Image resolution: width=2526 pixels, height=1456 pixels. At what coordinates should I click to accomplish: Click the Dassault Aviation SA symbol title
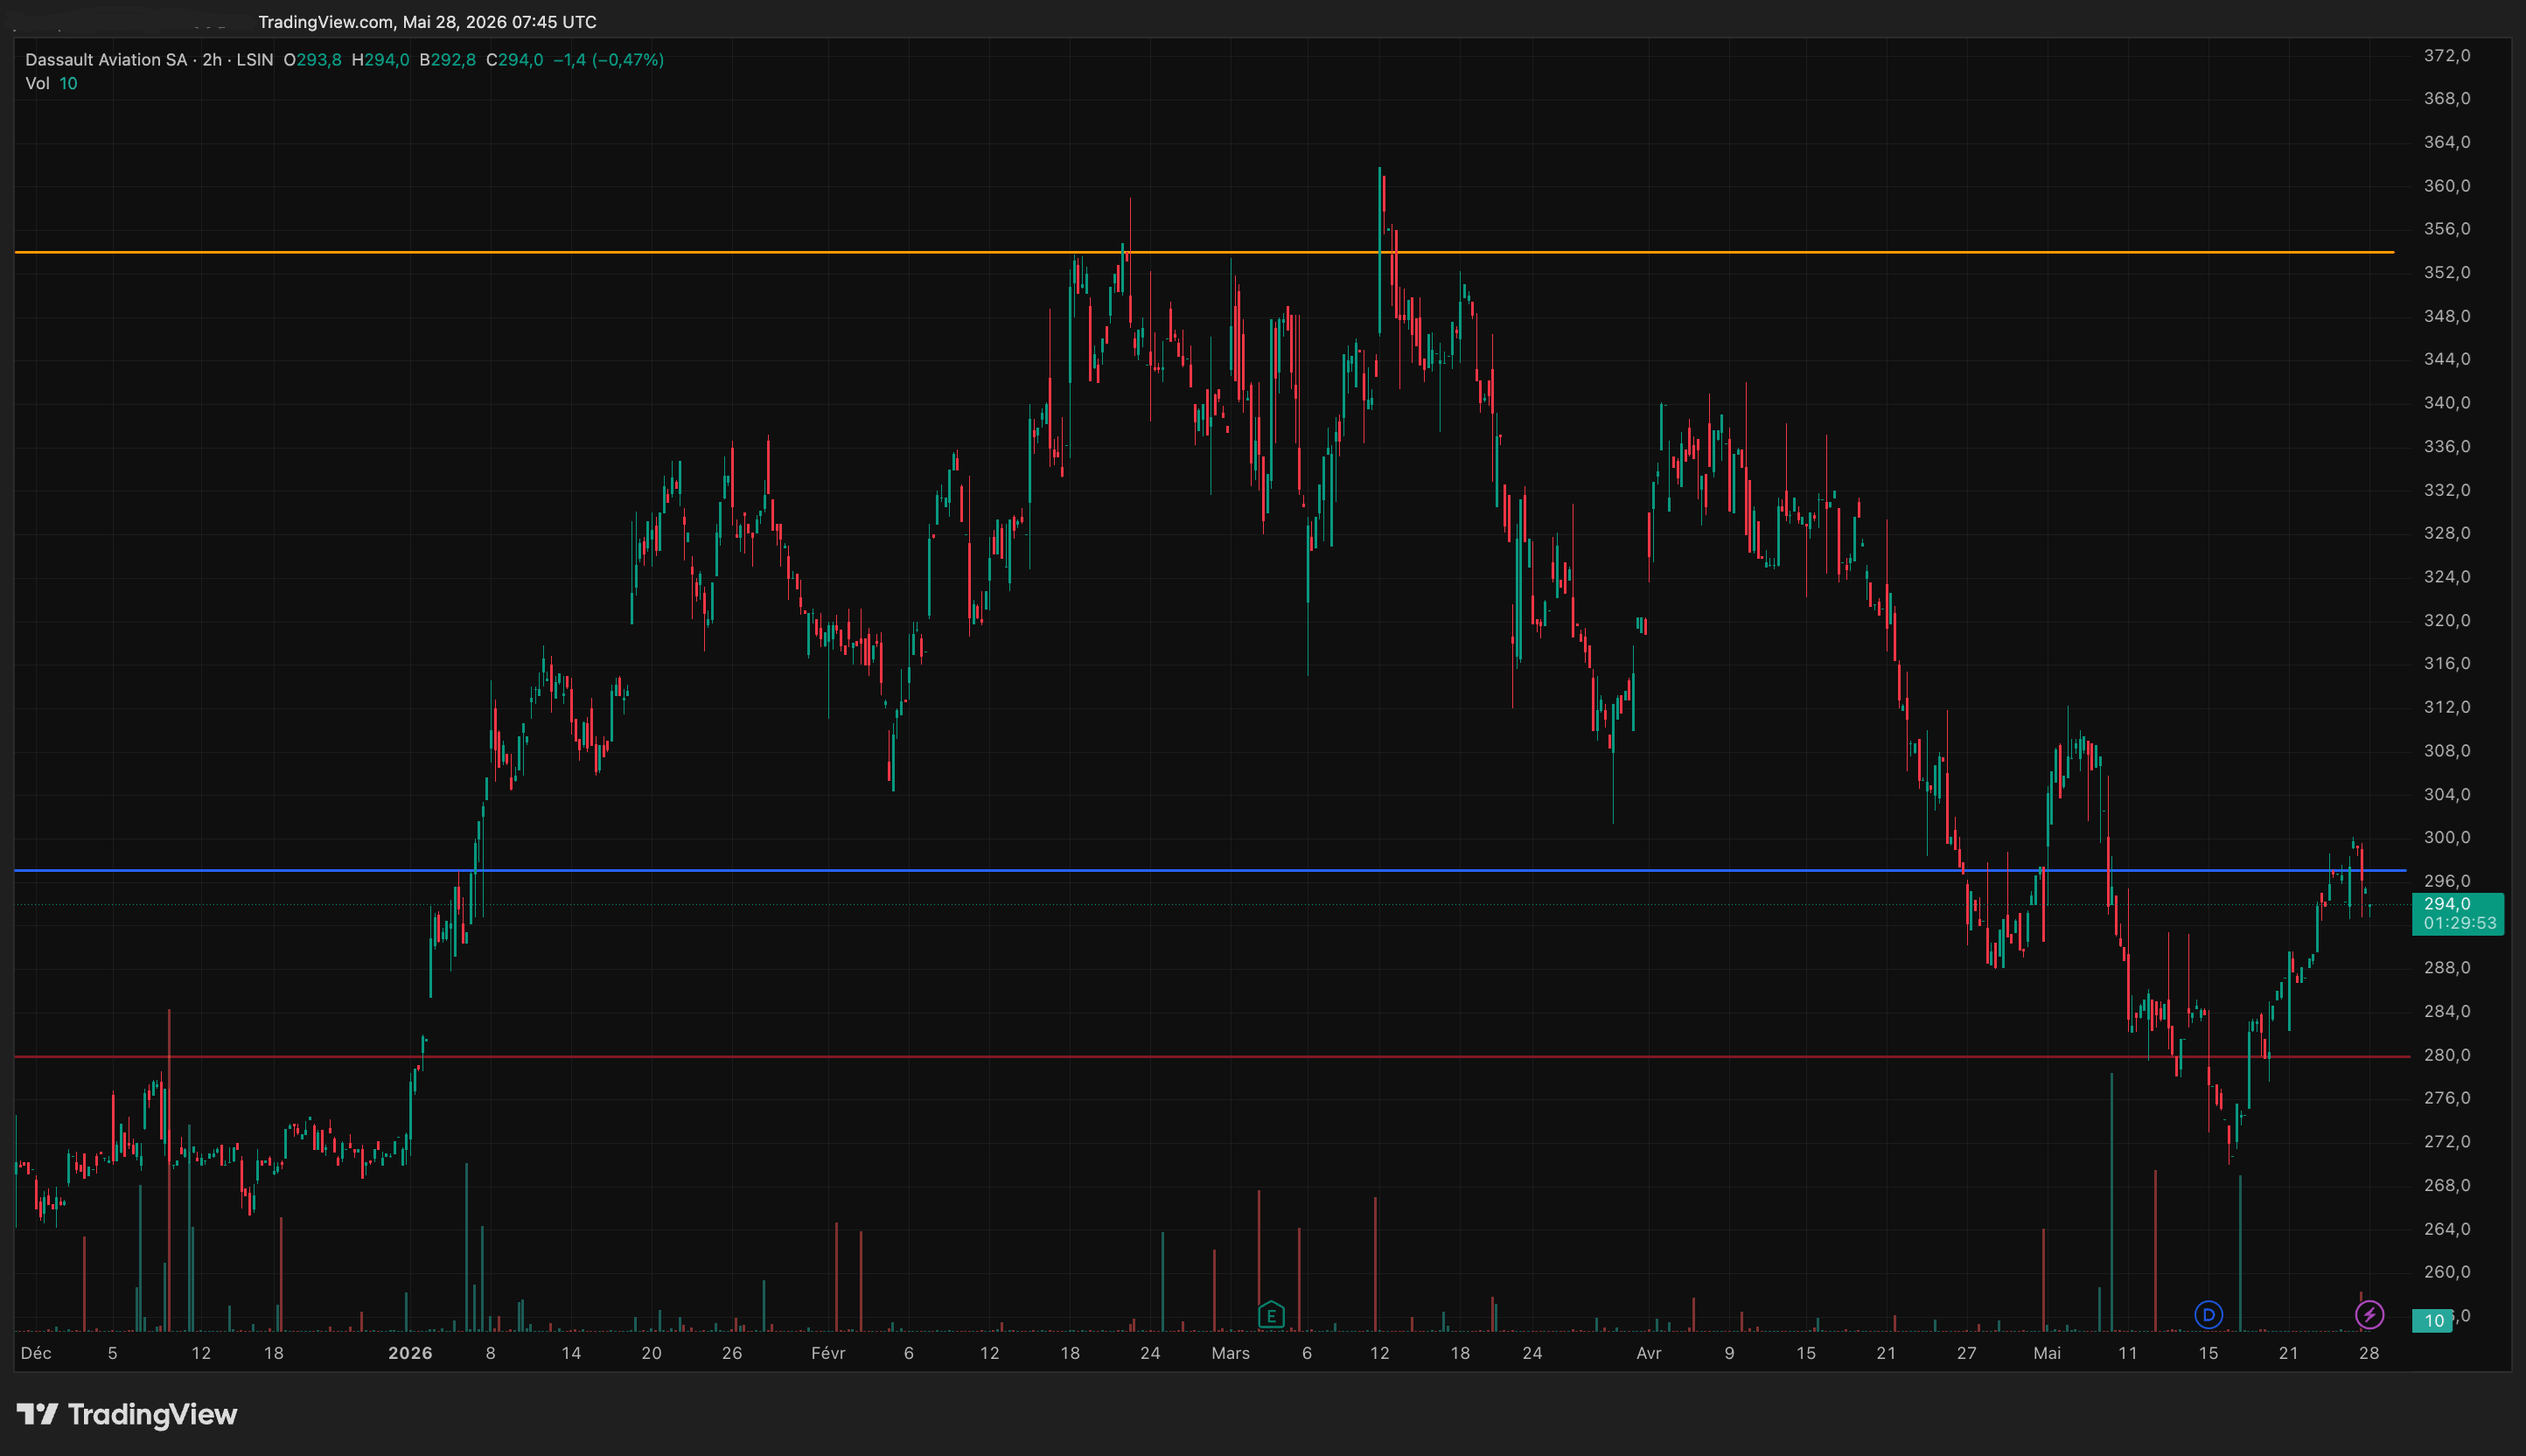click(106, 60)
